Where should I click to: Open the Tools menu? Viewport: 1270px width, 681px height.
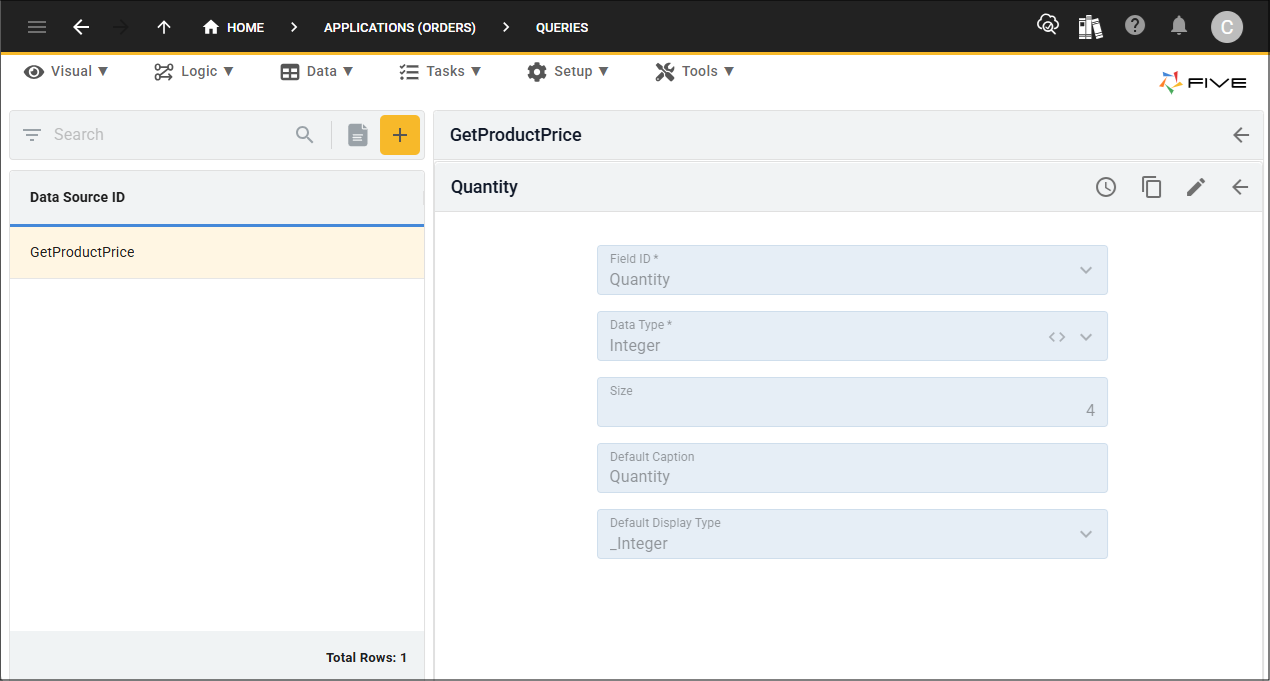[x=694, y=71]
